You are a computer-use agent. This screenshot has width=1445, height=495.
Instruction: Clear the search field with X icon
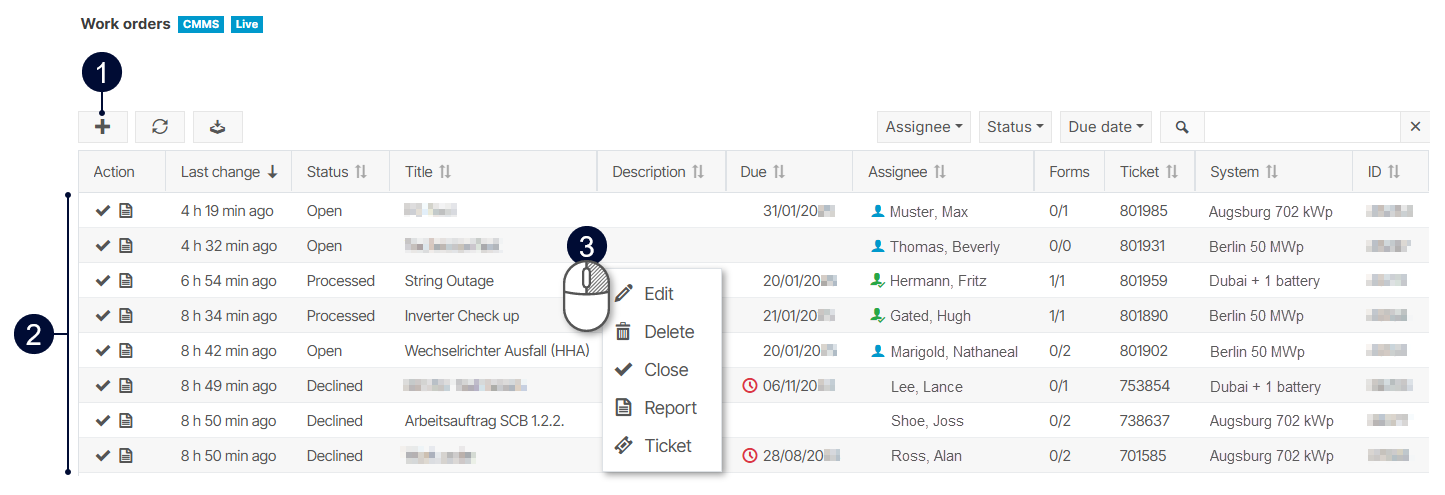pos(1415,127)
